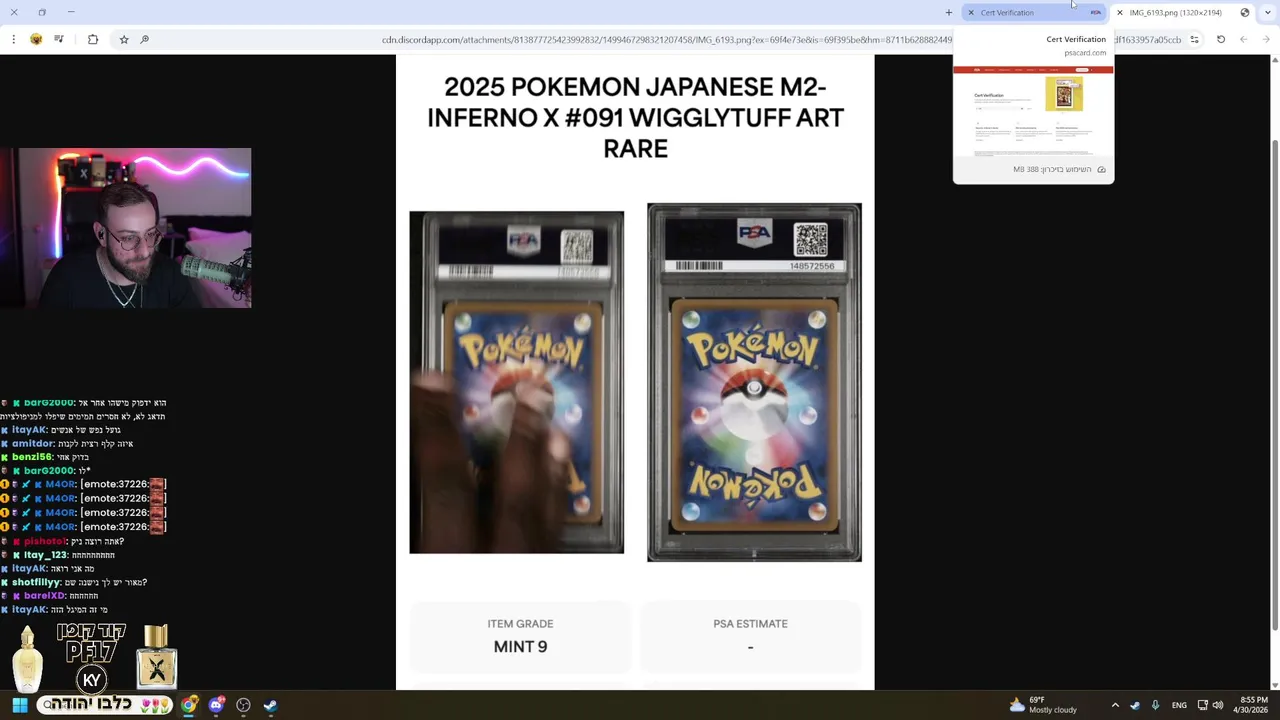Click benzi56's chat message

pyautogui.click(x=45, y=457)
